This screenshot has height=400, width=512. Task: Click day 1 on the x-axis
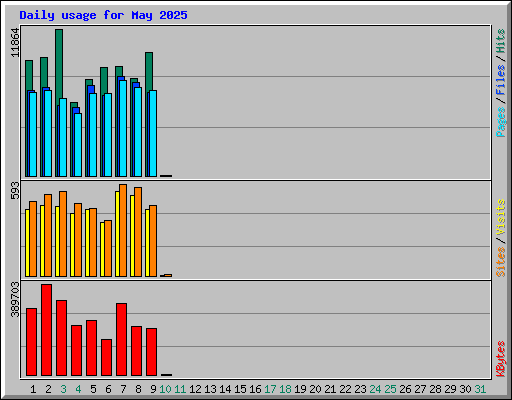point(33,389)
